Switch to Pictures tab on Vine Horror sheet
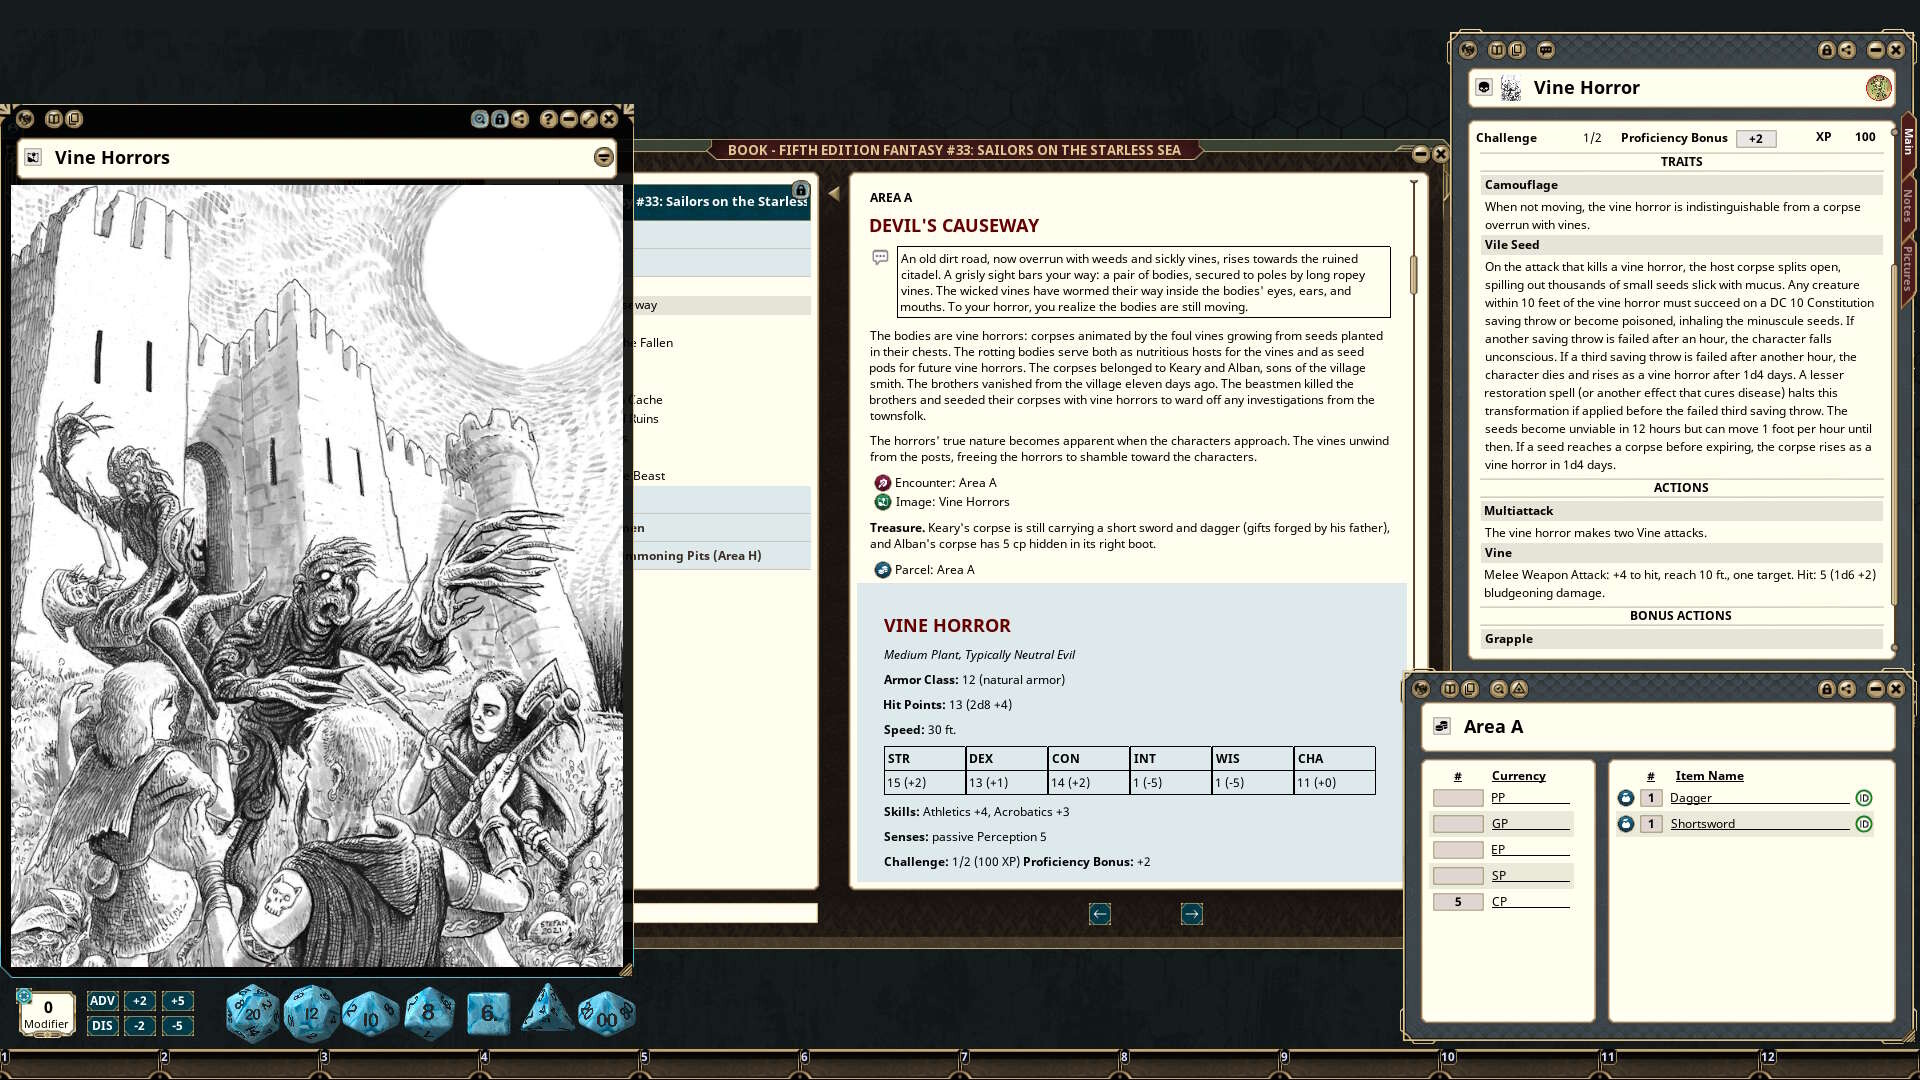The height and width of the screenshot is (1080, 1920). [x=1908, y=270]
